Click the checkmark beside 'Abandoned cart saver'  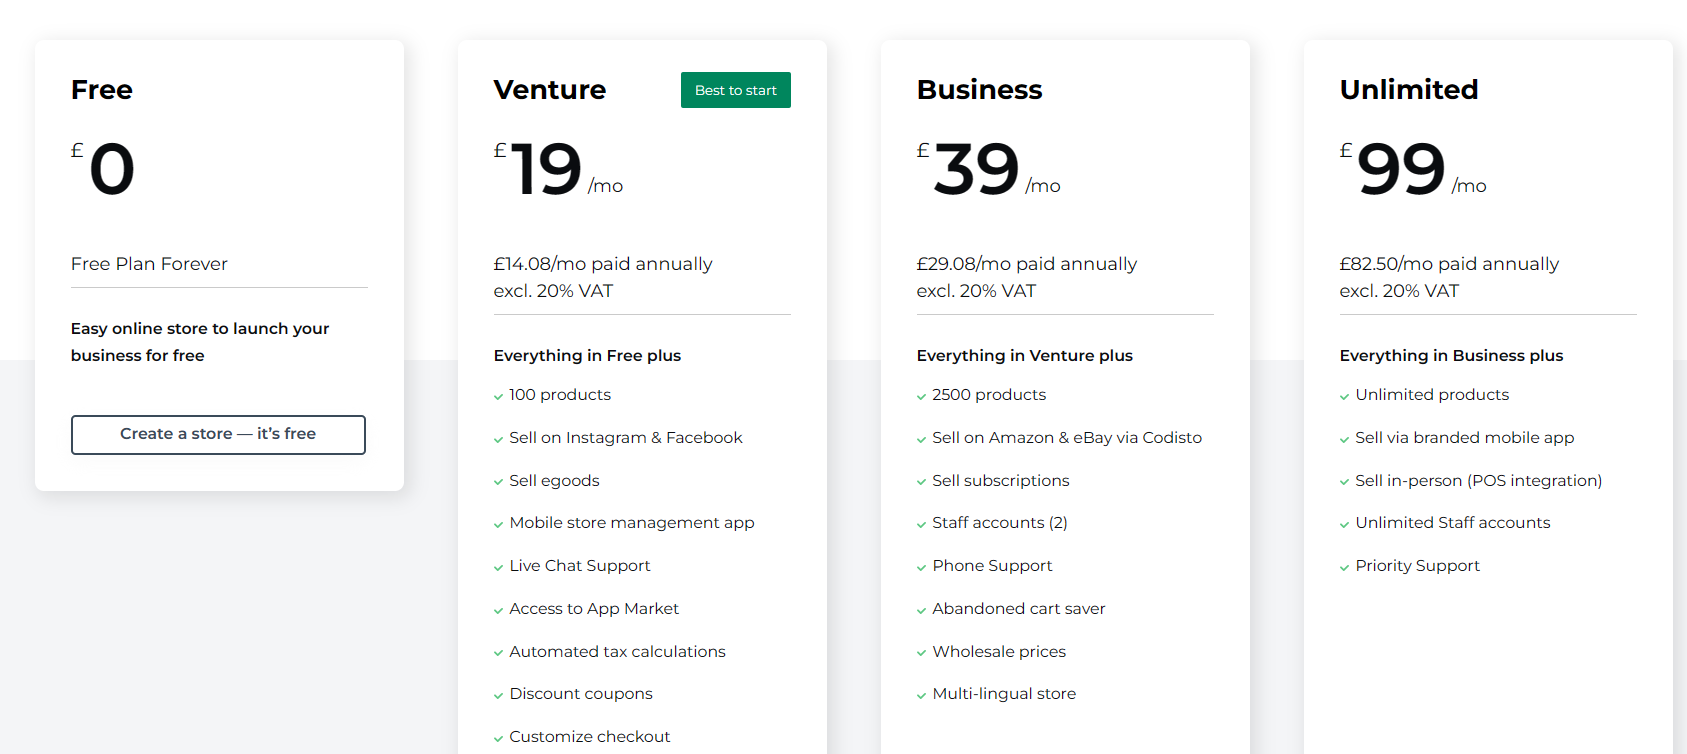click(x=921, y=611)
